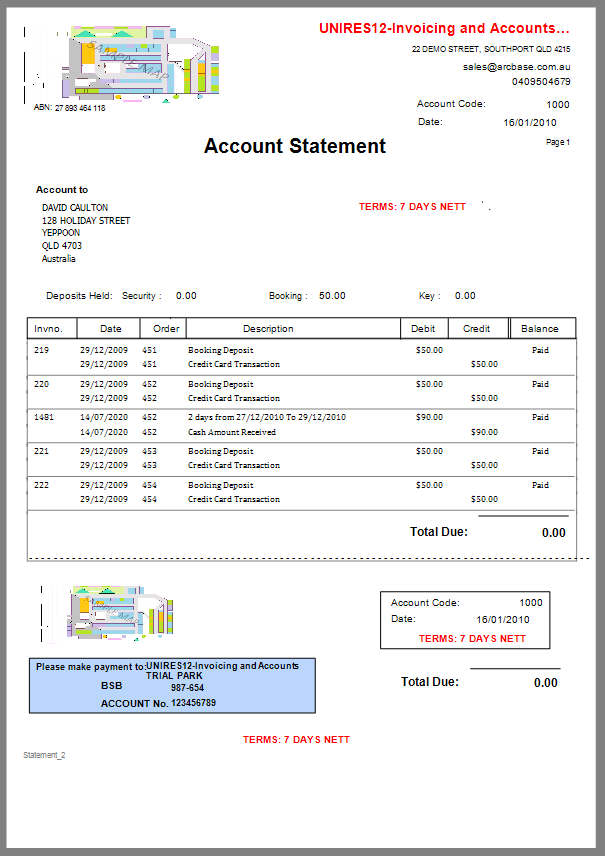Click the 128 HOLIDAY STREET address line
Screen dimensions: 605x856
[86, 221]
